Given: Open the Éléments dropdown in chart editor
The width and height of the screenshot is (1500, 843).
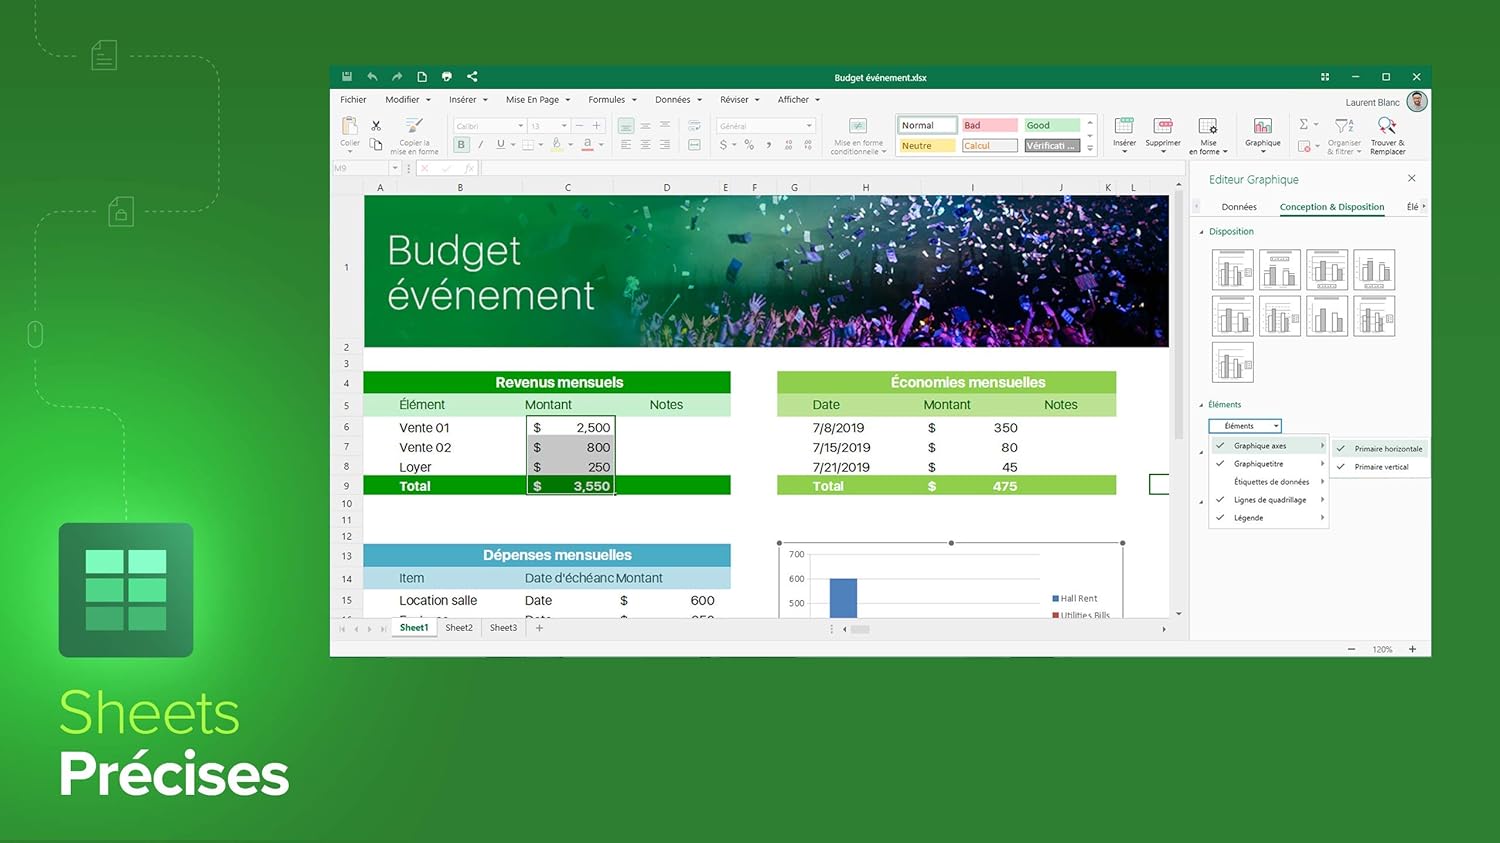Looking at the screenshot, I should point(1245,426).
